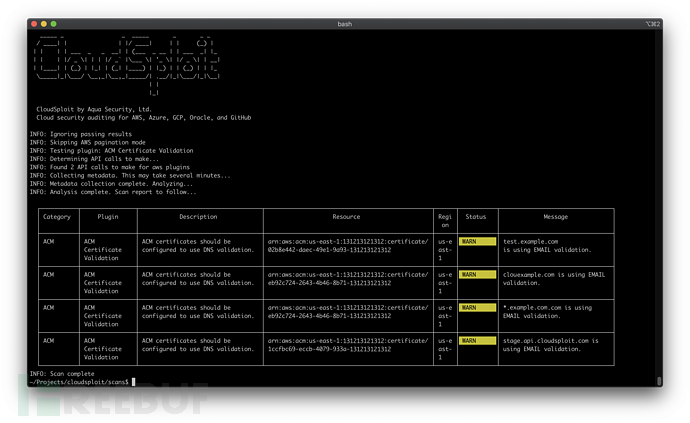Click resource ARN in the *.example.com.com row
This screenshot has height=423, width=690.
348,312
